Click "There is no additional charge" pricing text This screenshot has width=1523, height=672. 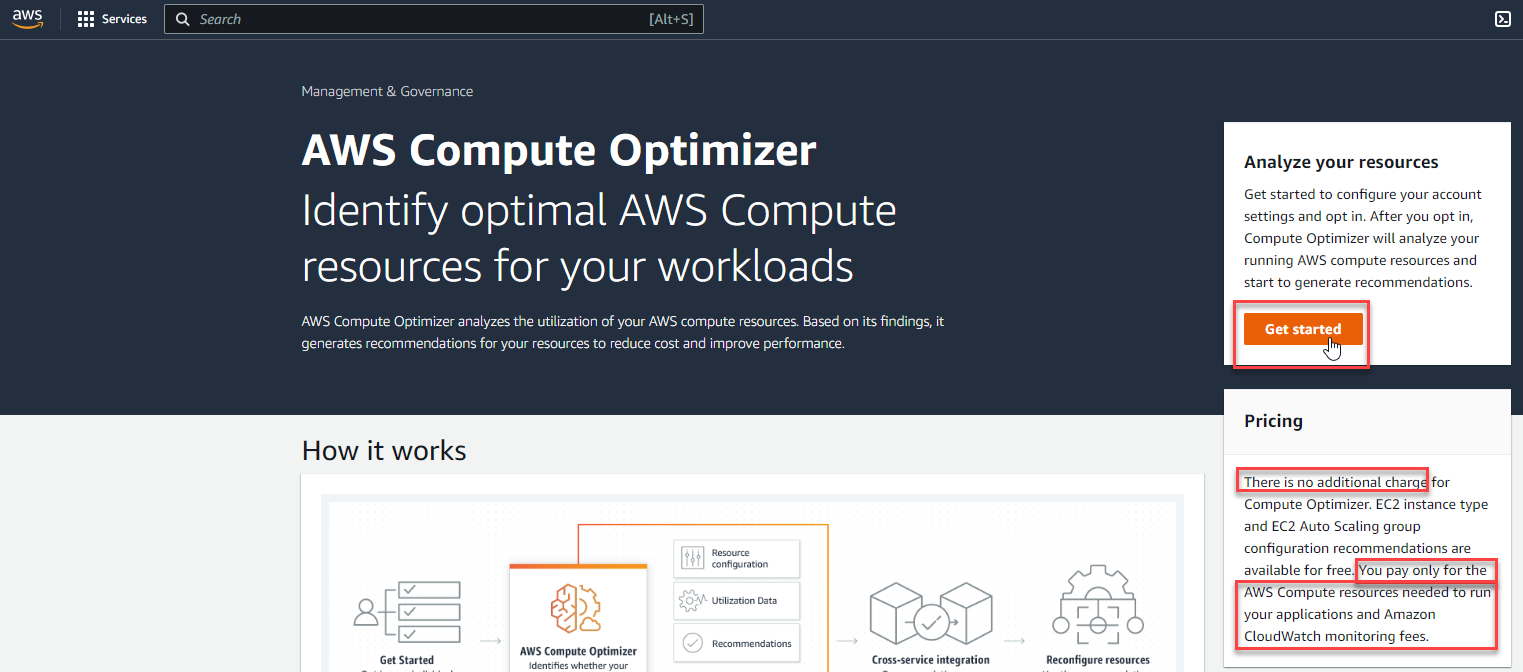[x=1335, y=482]
